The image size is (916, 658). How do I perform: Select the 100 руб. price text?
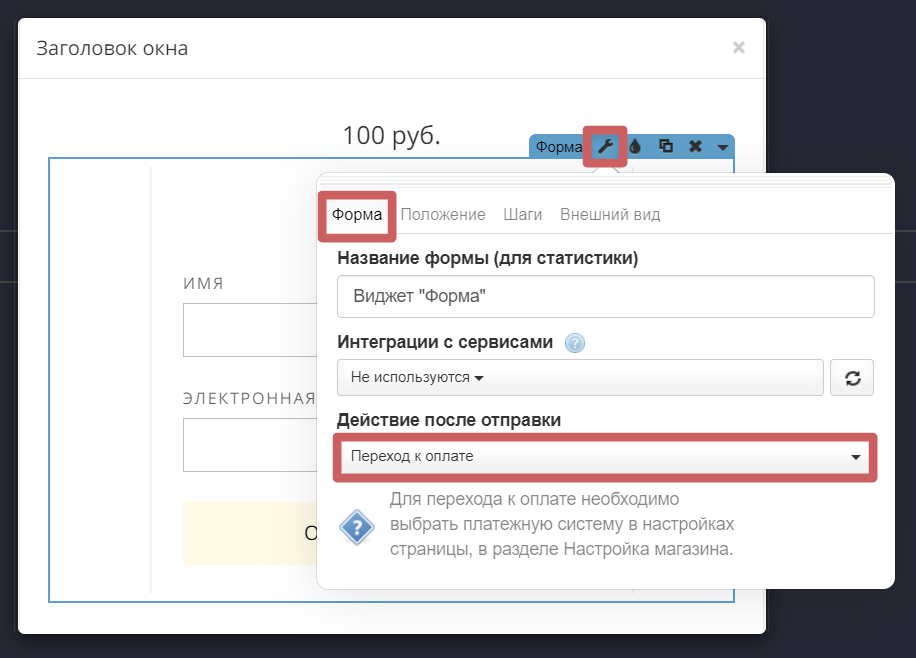391,135
